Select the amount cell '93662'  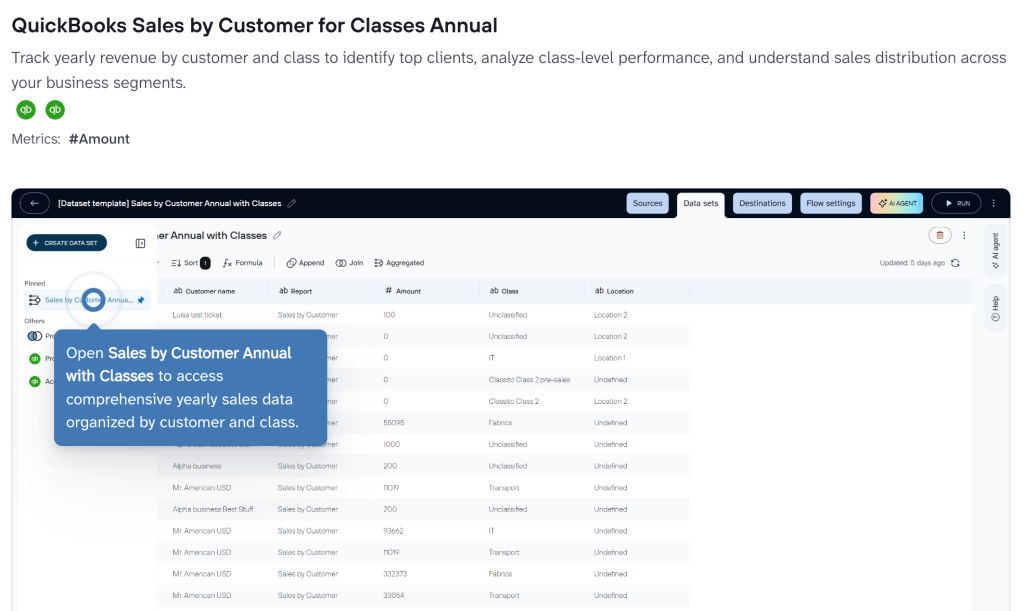click(x=393, y=531)
